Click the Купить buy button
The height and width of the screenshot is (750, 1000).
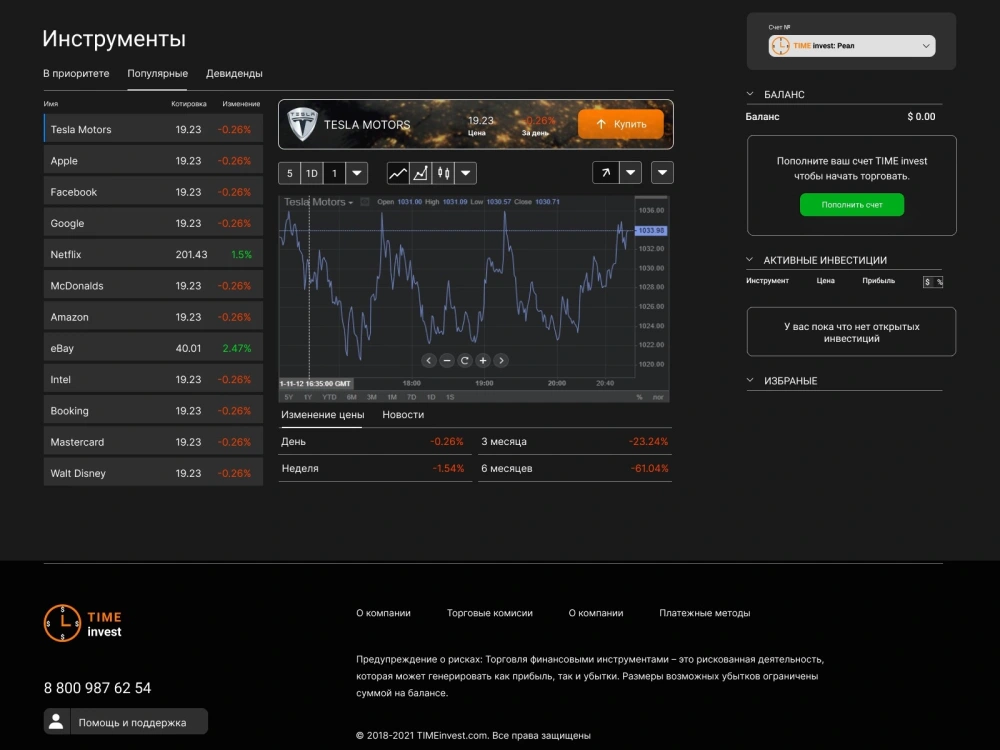tap(621, 124)
